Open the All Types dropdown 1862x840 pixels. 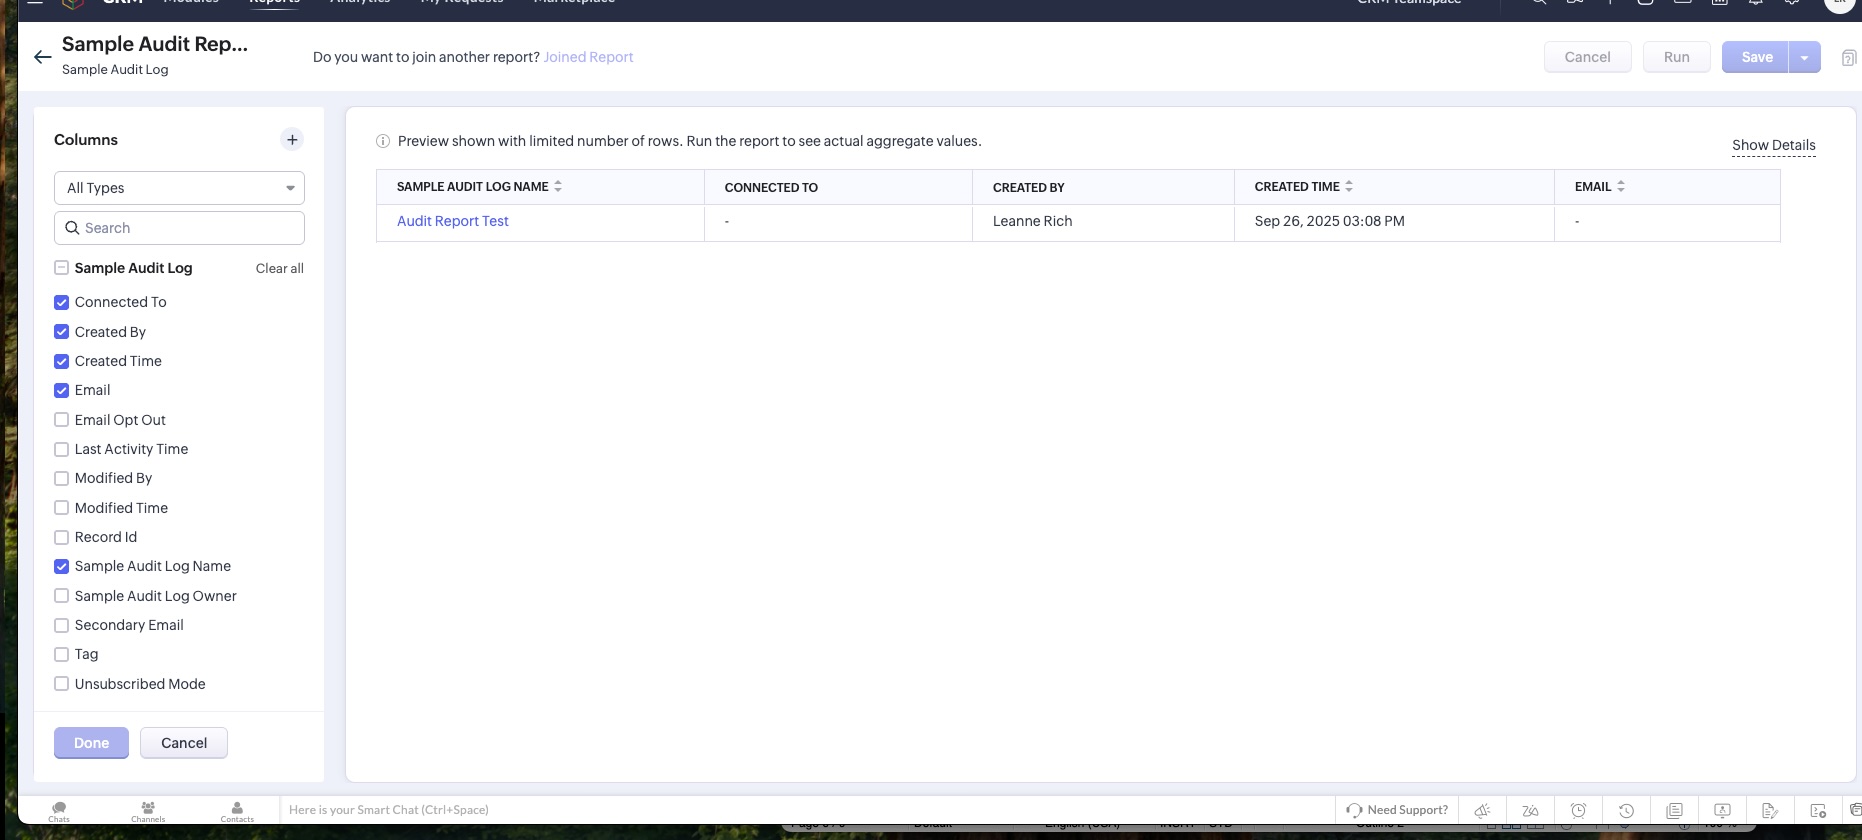pos(179,188)
